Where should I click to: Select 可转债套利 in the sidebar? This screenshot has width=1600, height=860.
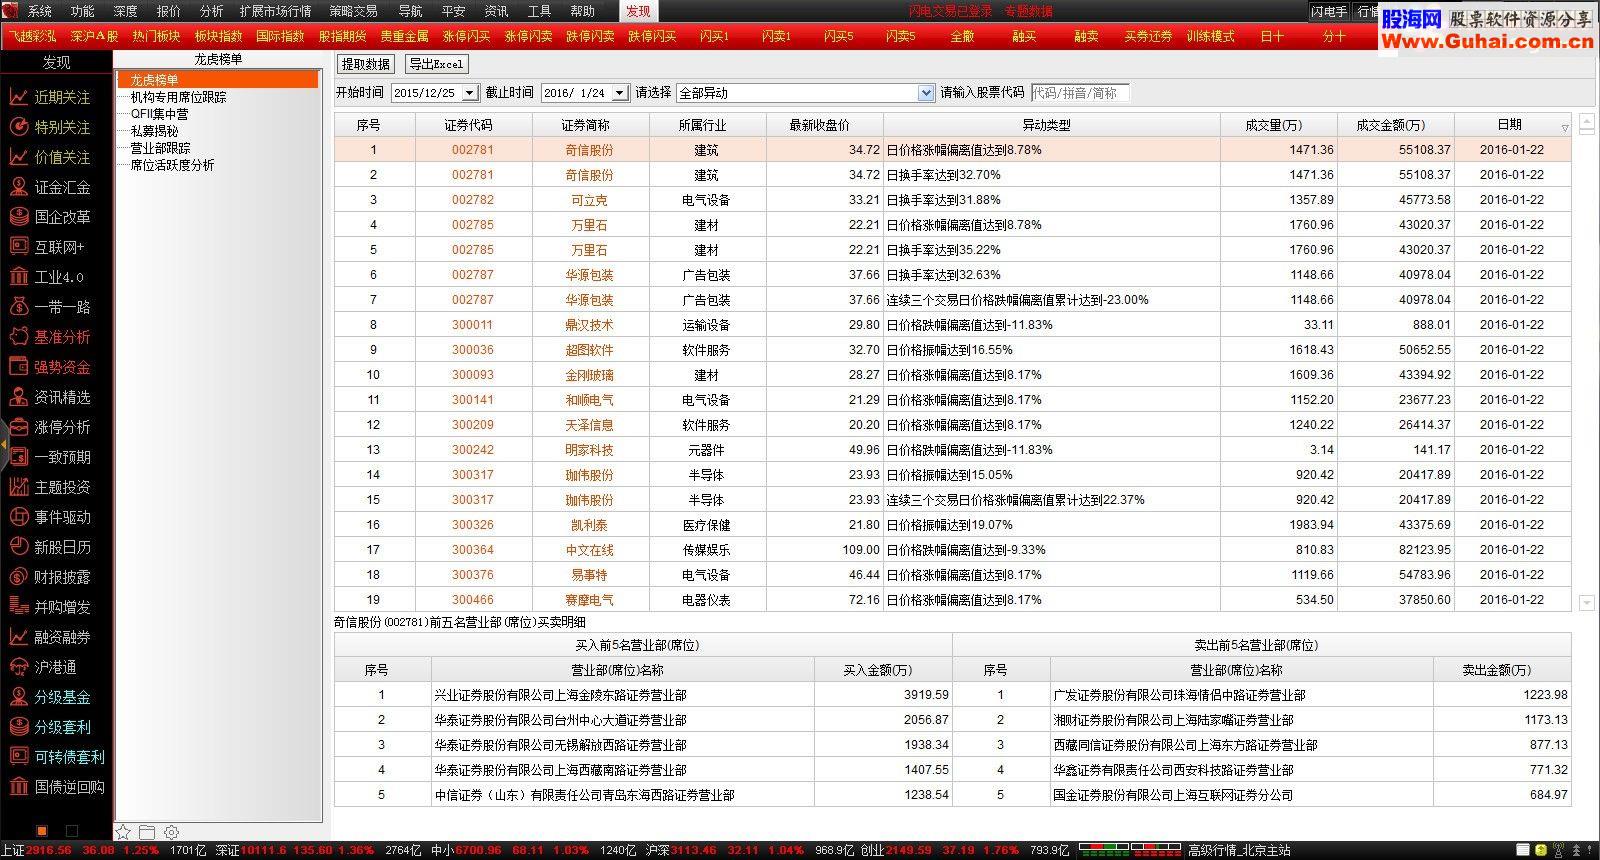tap(56, 757)
